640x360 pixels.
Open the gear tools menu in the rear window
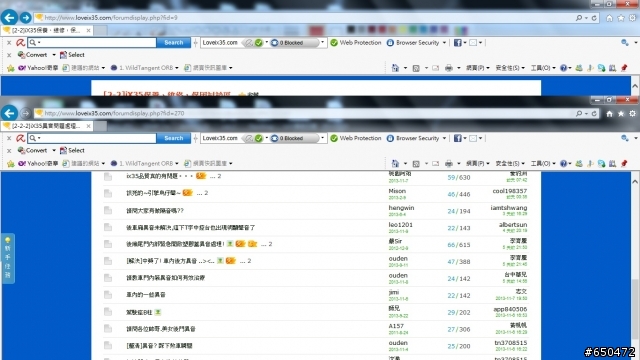[632, 18]
